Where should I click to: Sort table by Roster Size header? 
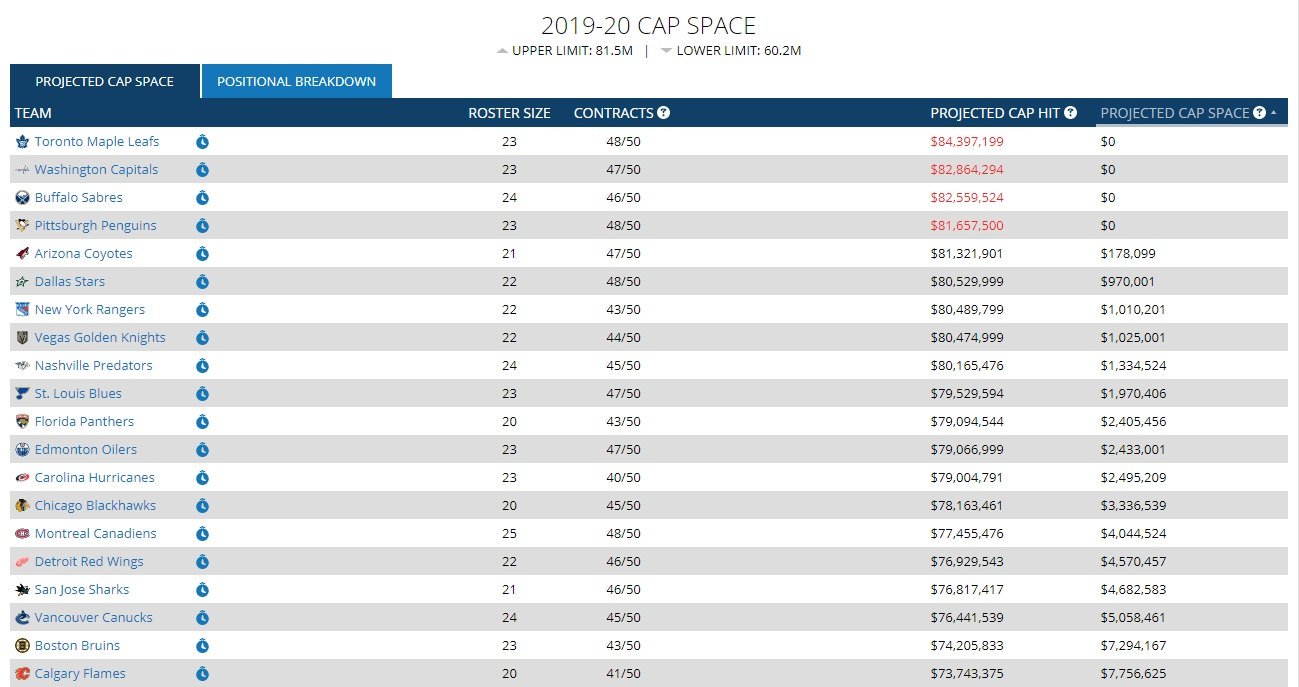point(509,113)
